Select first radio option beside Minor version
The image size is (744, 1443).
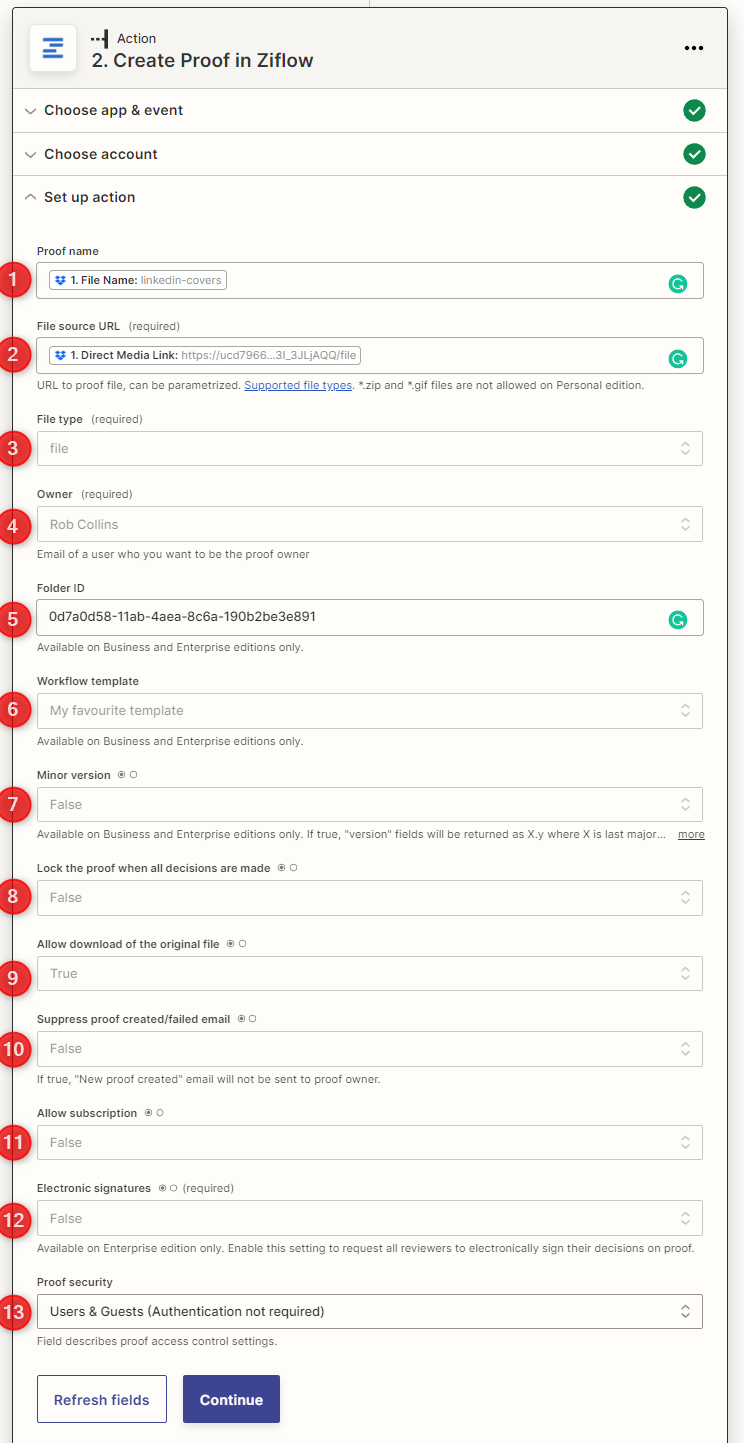[x=121, y=775]
